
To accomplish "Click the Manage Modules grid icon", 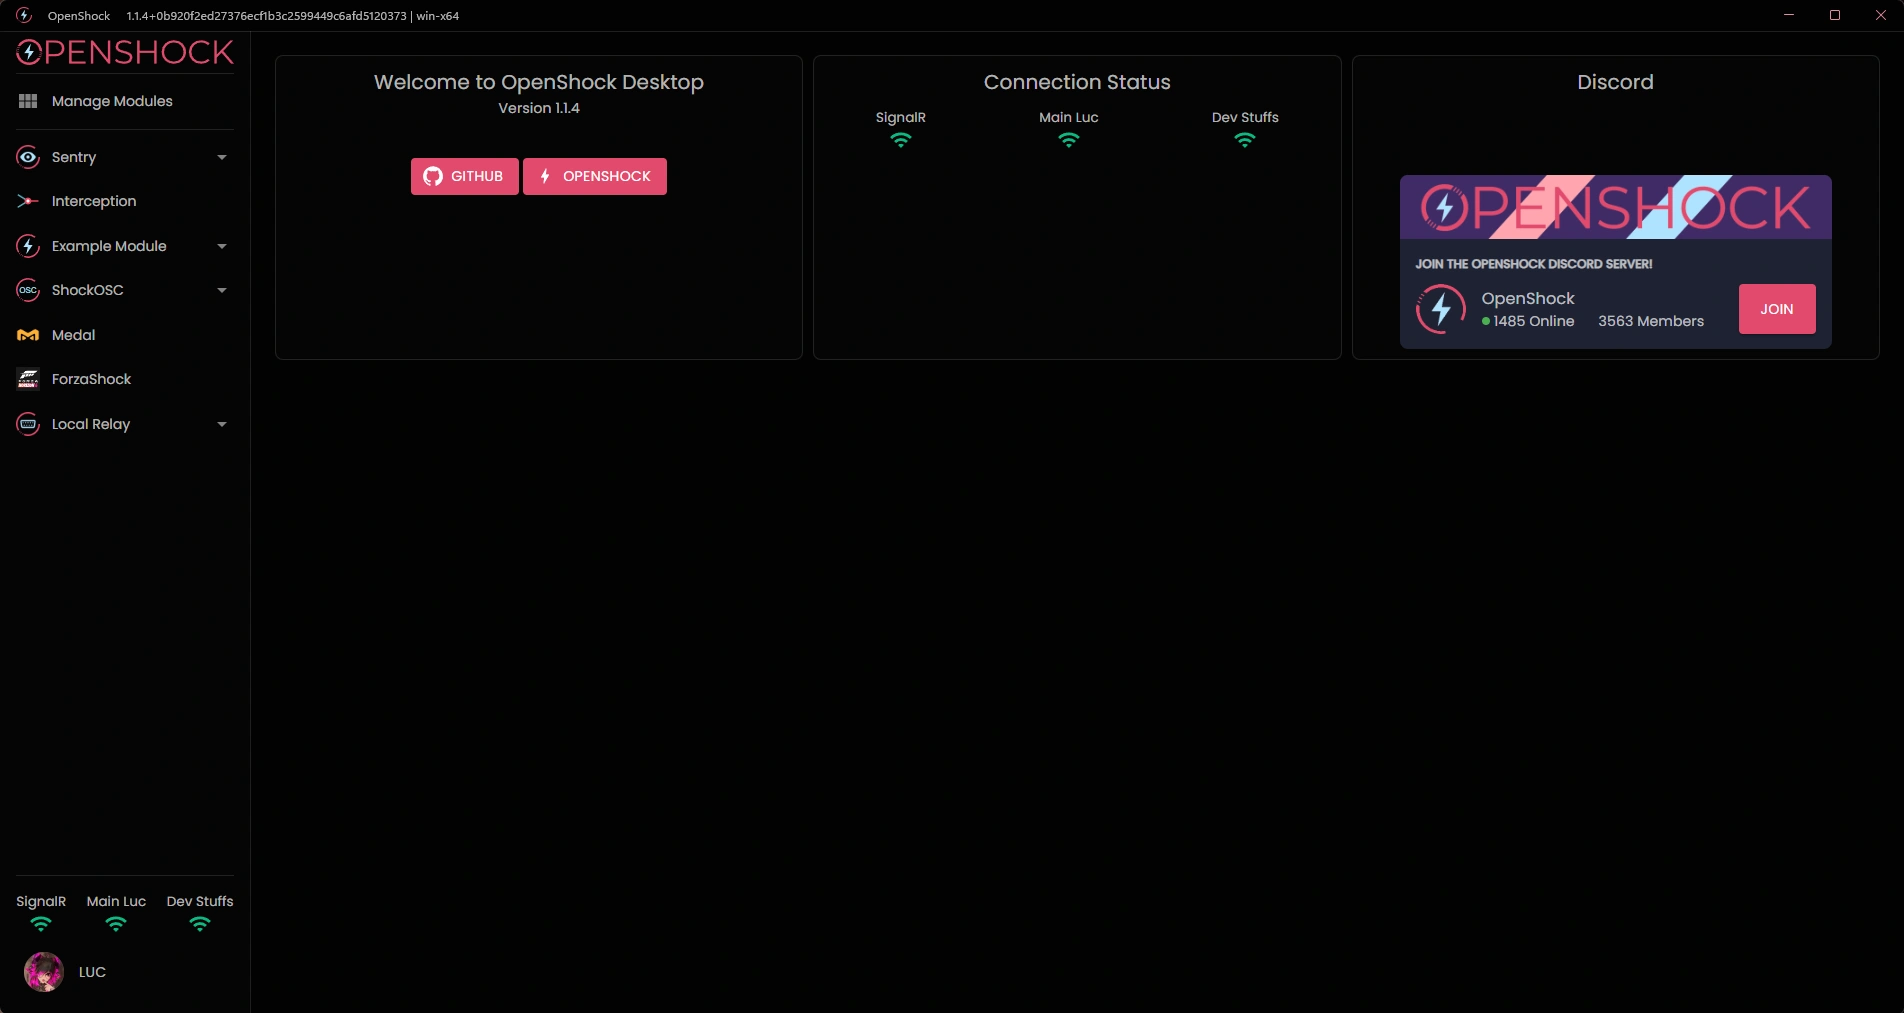I will [x=28, y=101].
